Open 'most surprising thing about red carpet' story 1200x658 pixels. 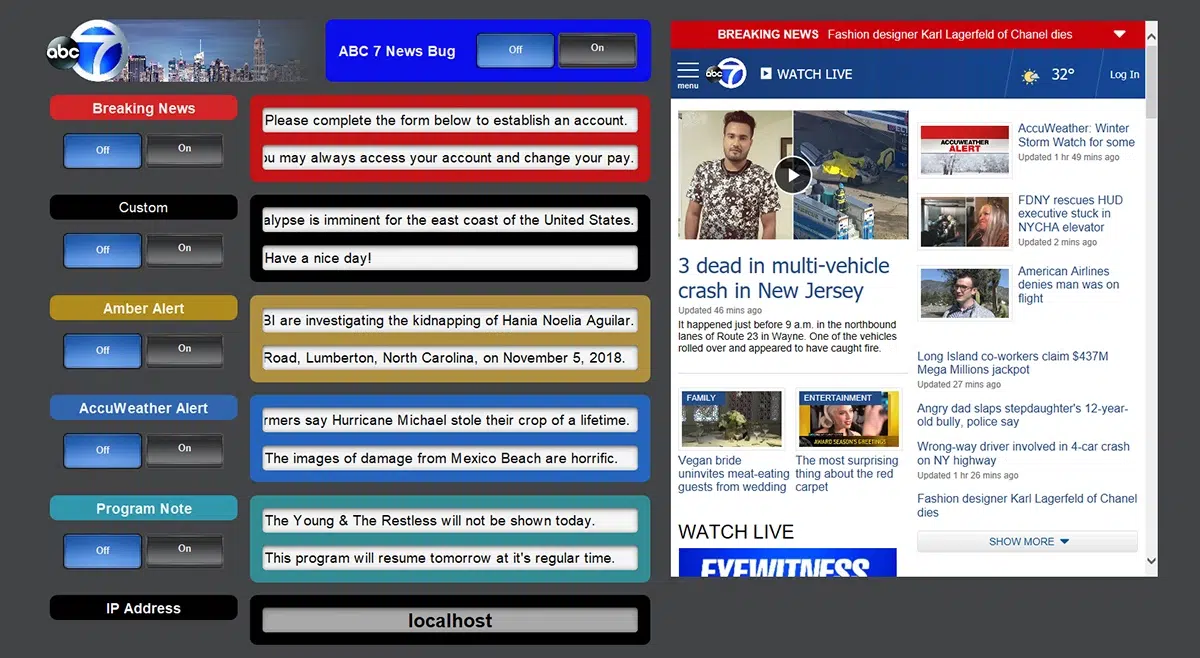(x=847, y=474)
